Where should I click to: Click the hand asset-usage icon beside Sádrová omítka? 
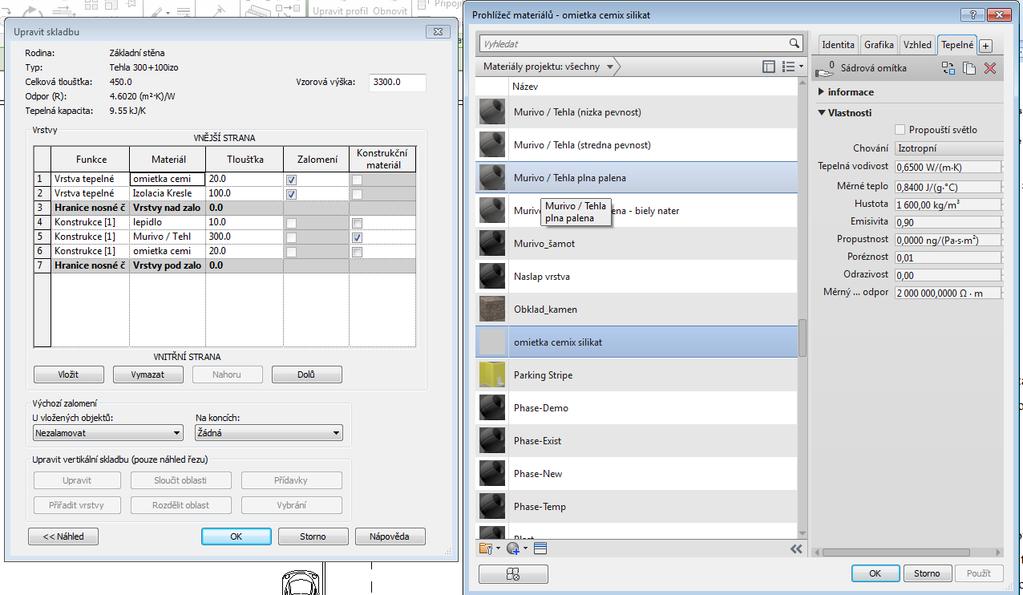[825, 69]
